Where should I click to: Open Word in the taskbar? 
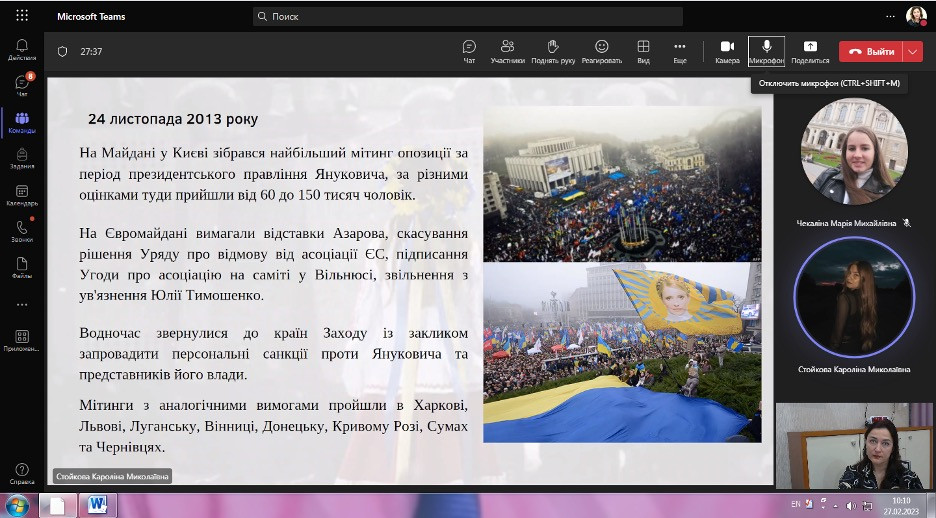[96, 505]
